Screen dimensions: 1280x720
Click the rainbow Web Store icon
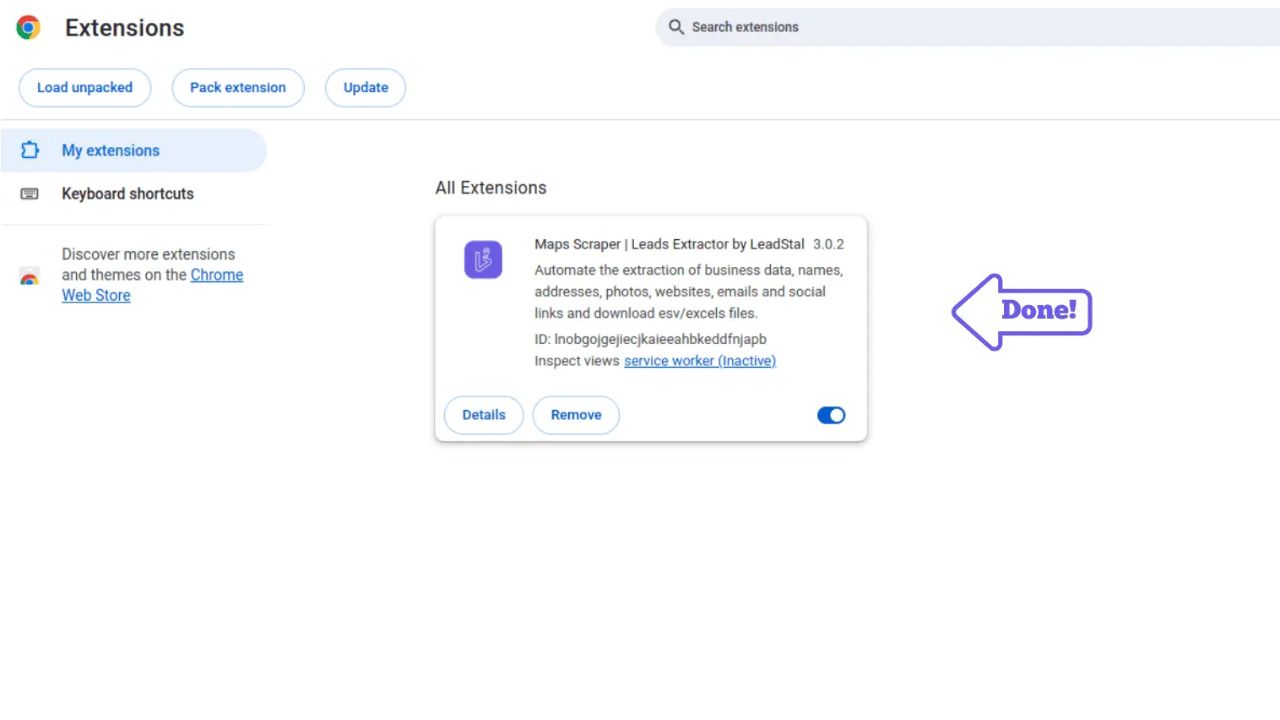click(x=30, y=278)
